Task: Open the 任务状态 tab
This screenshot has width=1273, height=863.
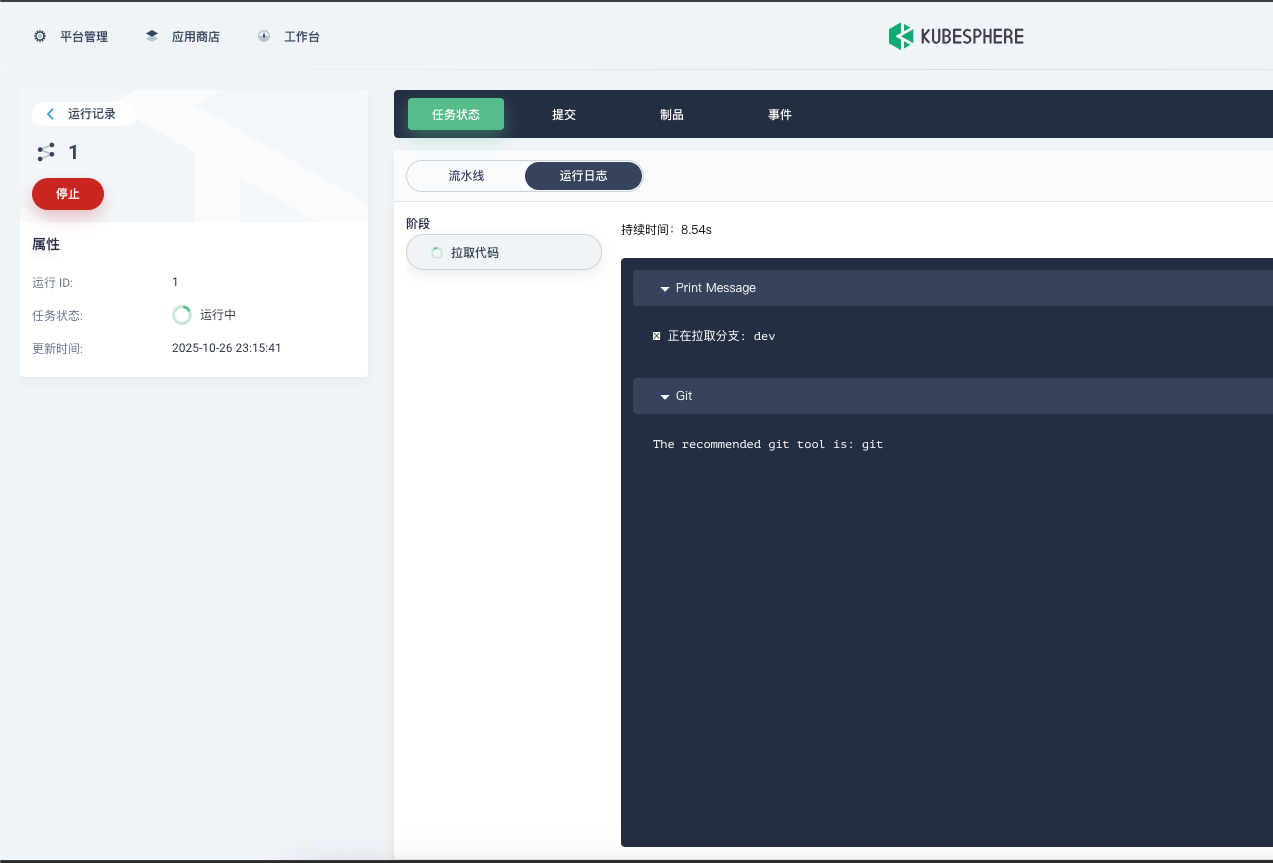Action: click(456, 115)
